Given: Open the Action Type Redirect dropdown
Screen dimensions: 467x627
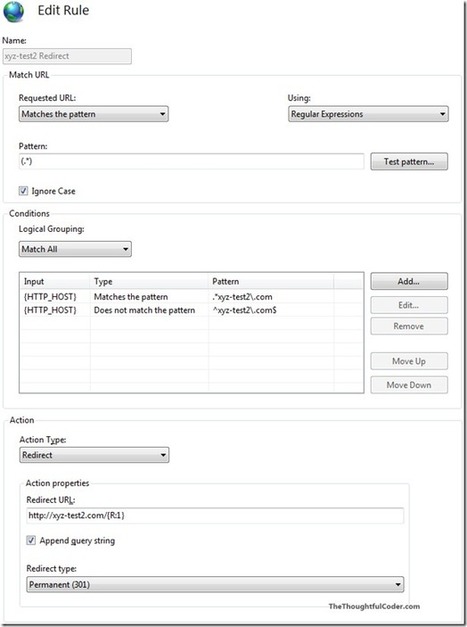Looking at the screenshot, I should (94, 455).
